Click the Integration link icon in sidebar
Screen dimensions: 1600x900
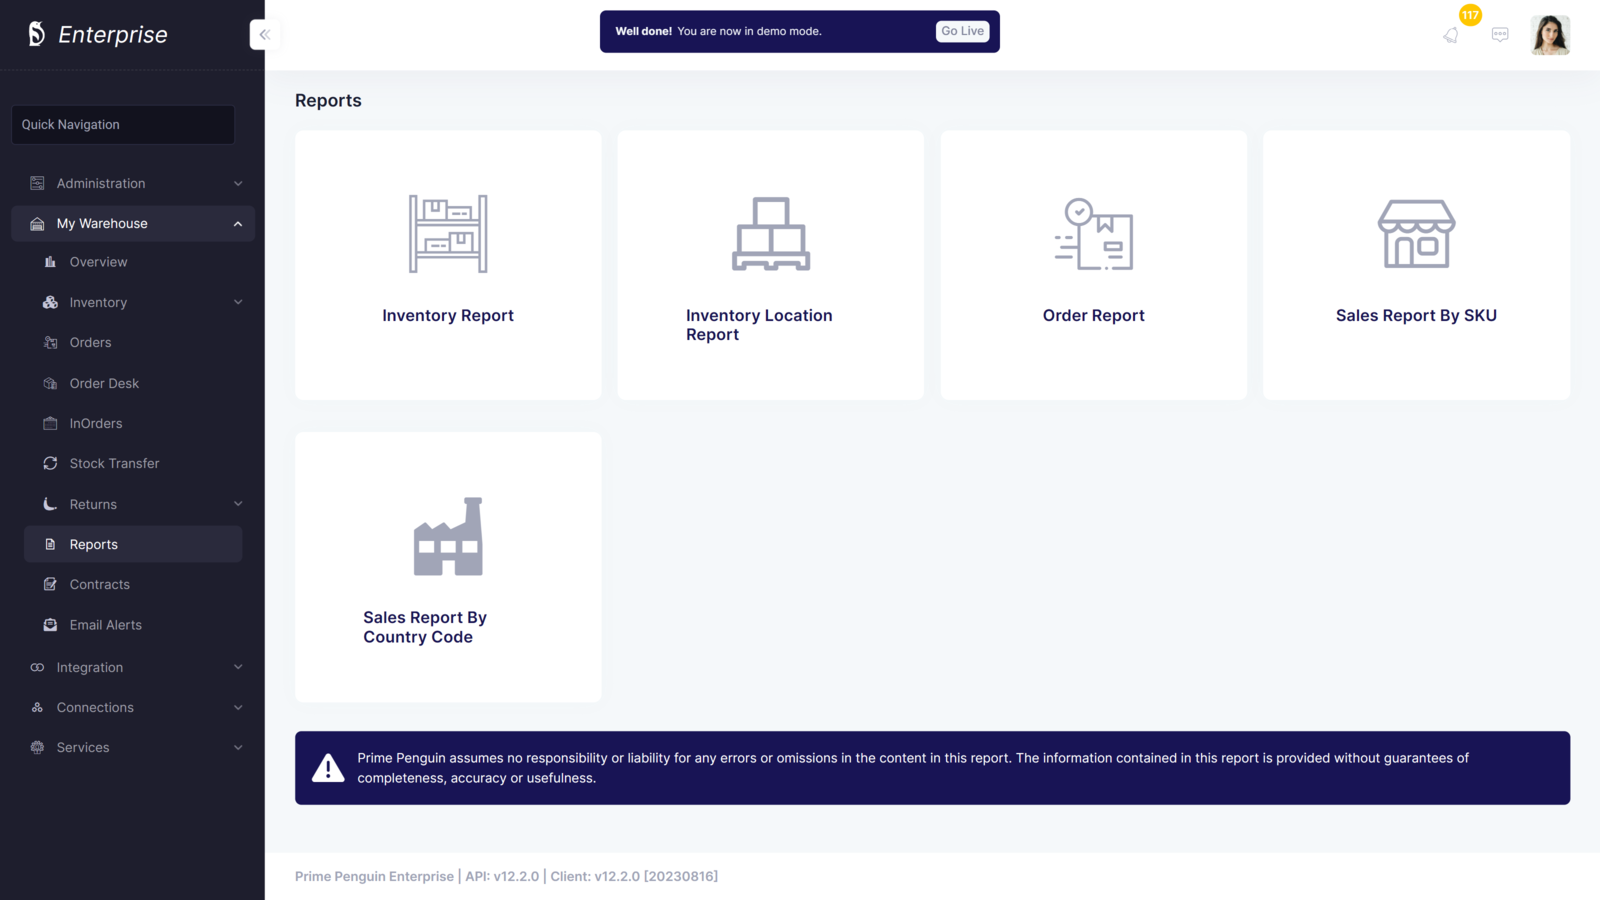tap(37, 667)
